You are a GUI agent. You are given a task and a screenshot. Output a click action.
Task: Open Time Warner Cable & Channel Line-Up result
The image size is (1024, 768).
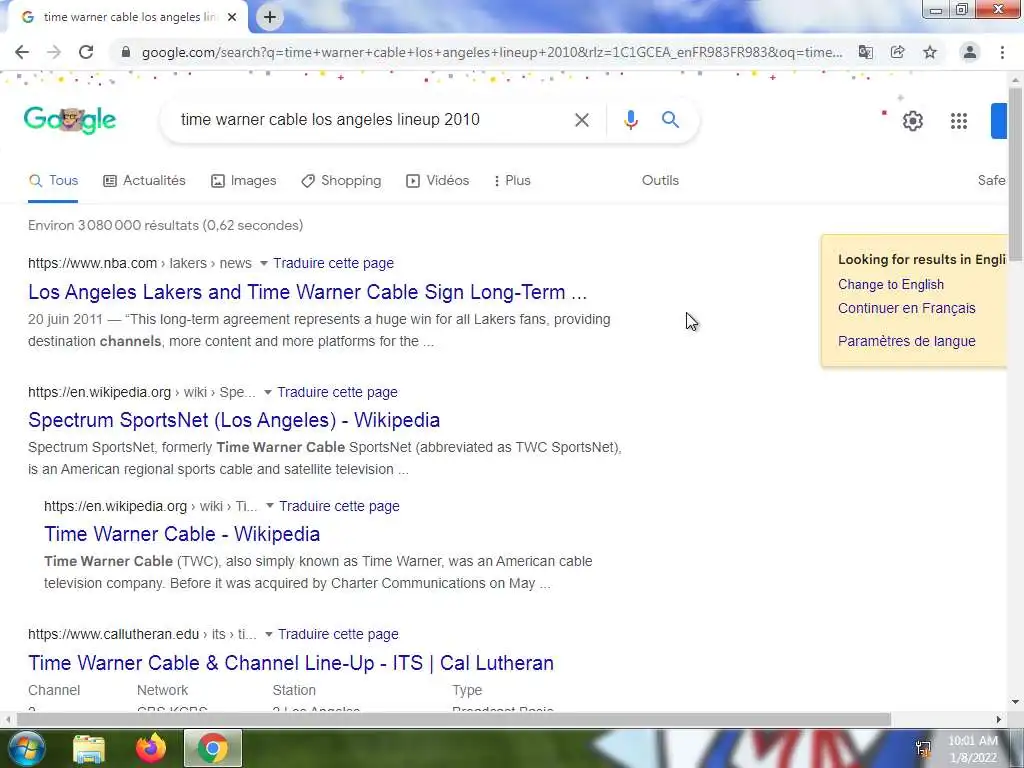291,663
